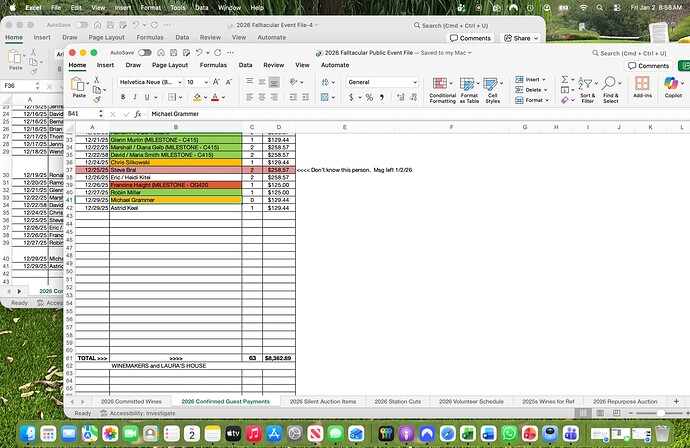Click Comments button in front window
Screen dimensions: 690x448
[x=649, y=66]
